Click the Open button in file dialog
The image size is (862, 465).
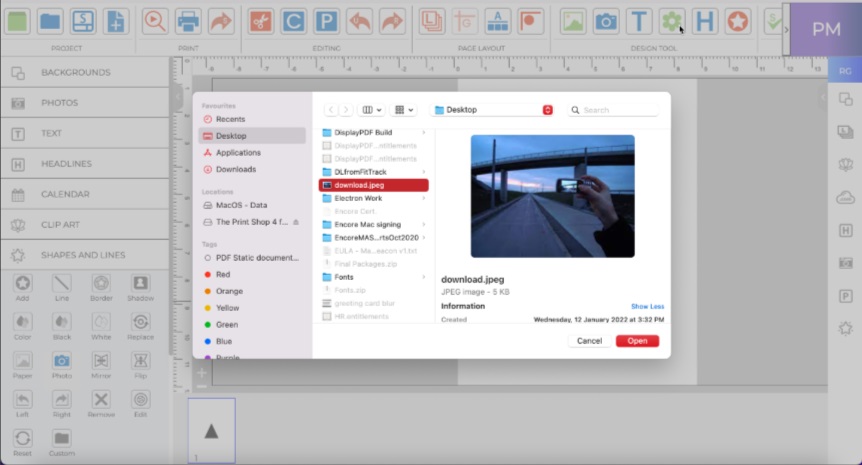(637, 341)
